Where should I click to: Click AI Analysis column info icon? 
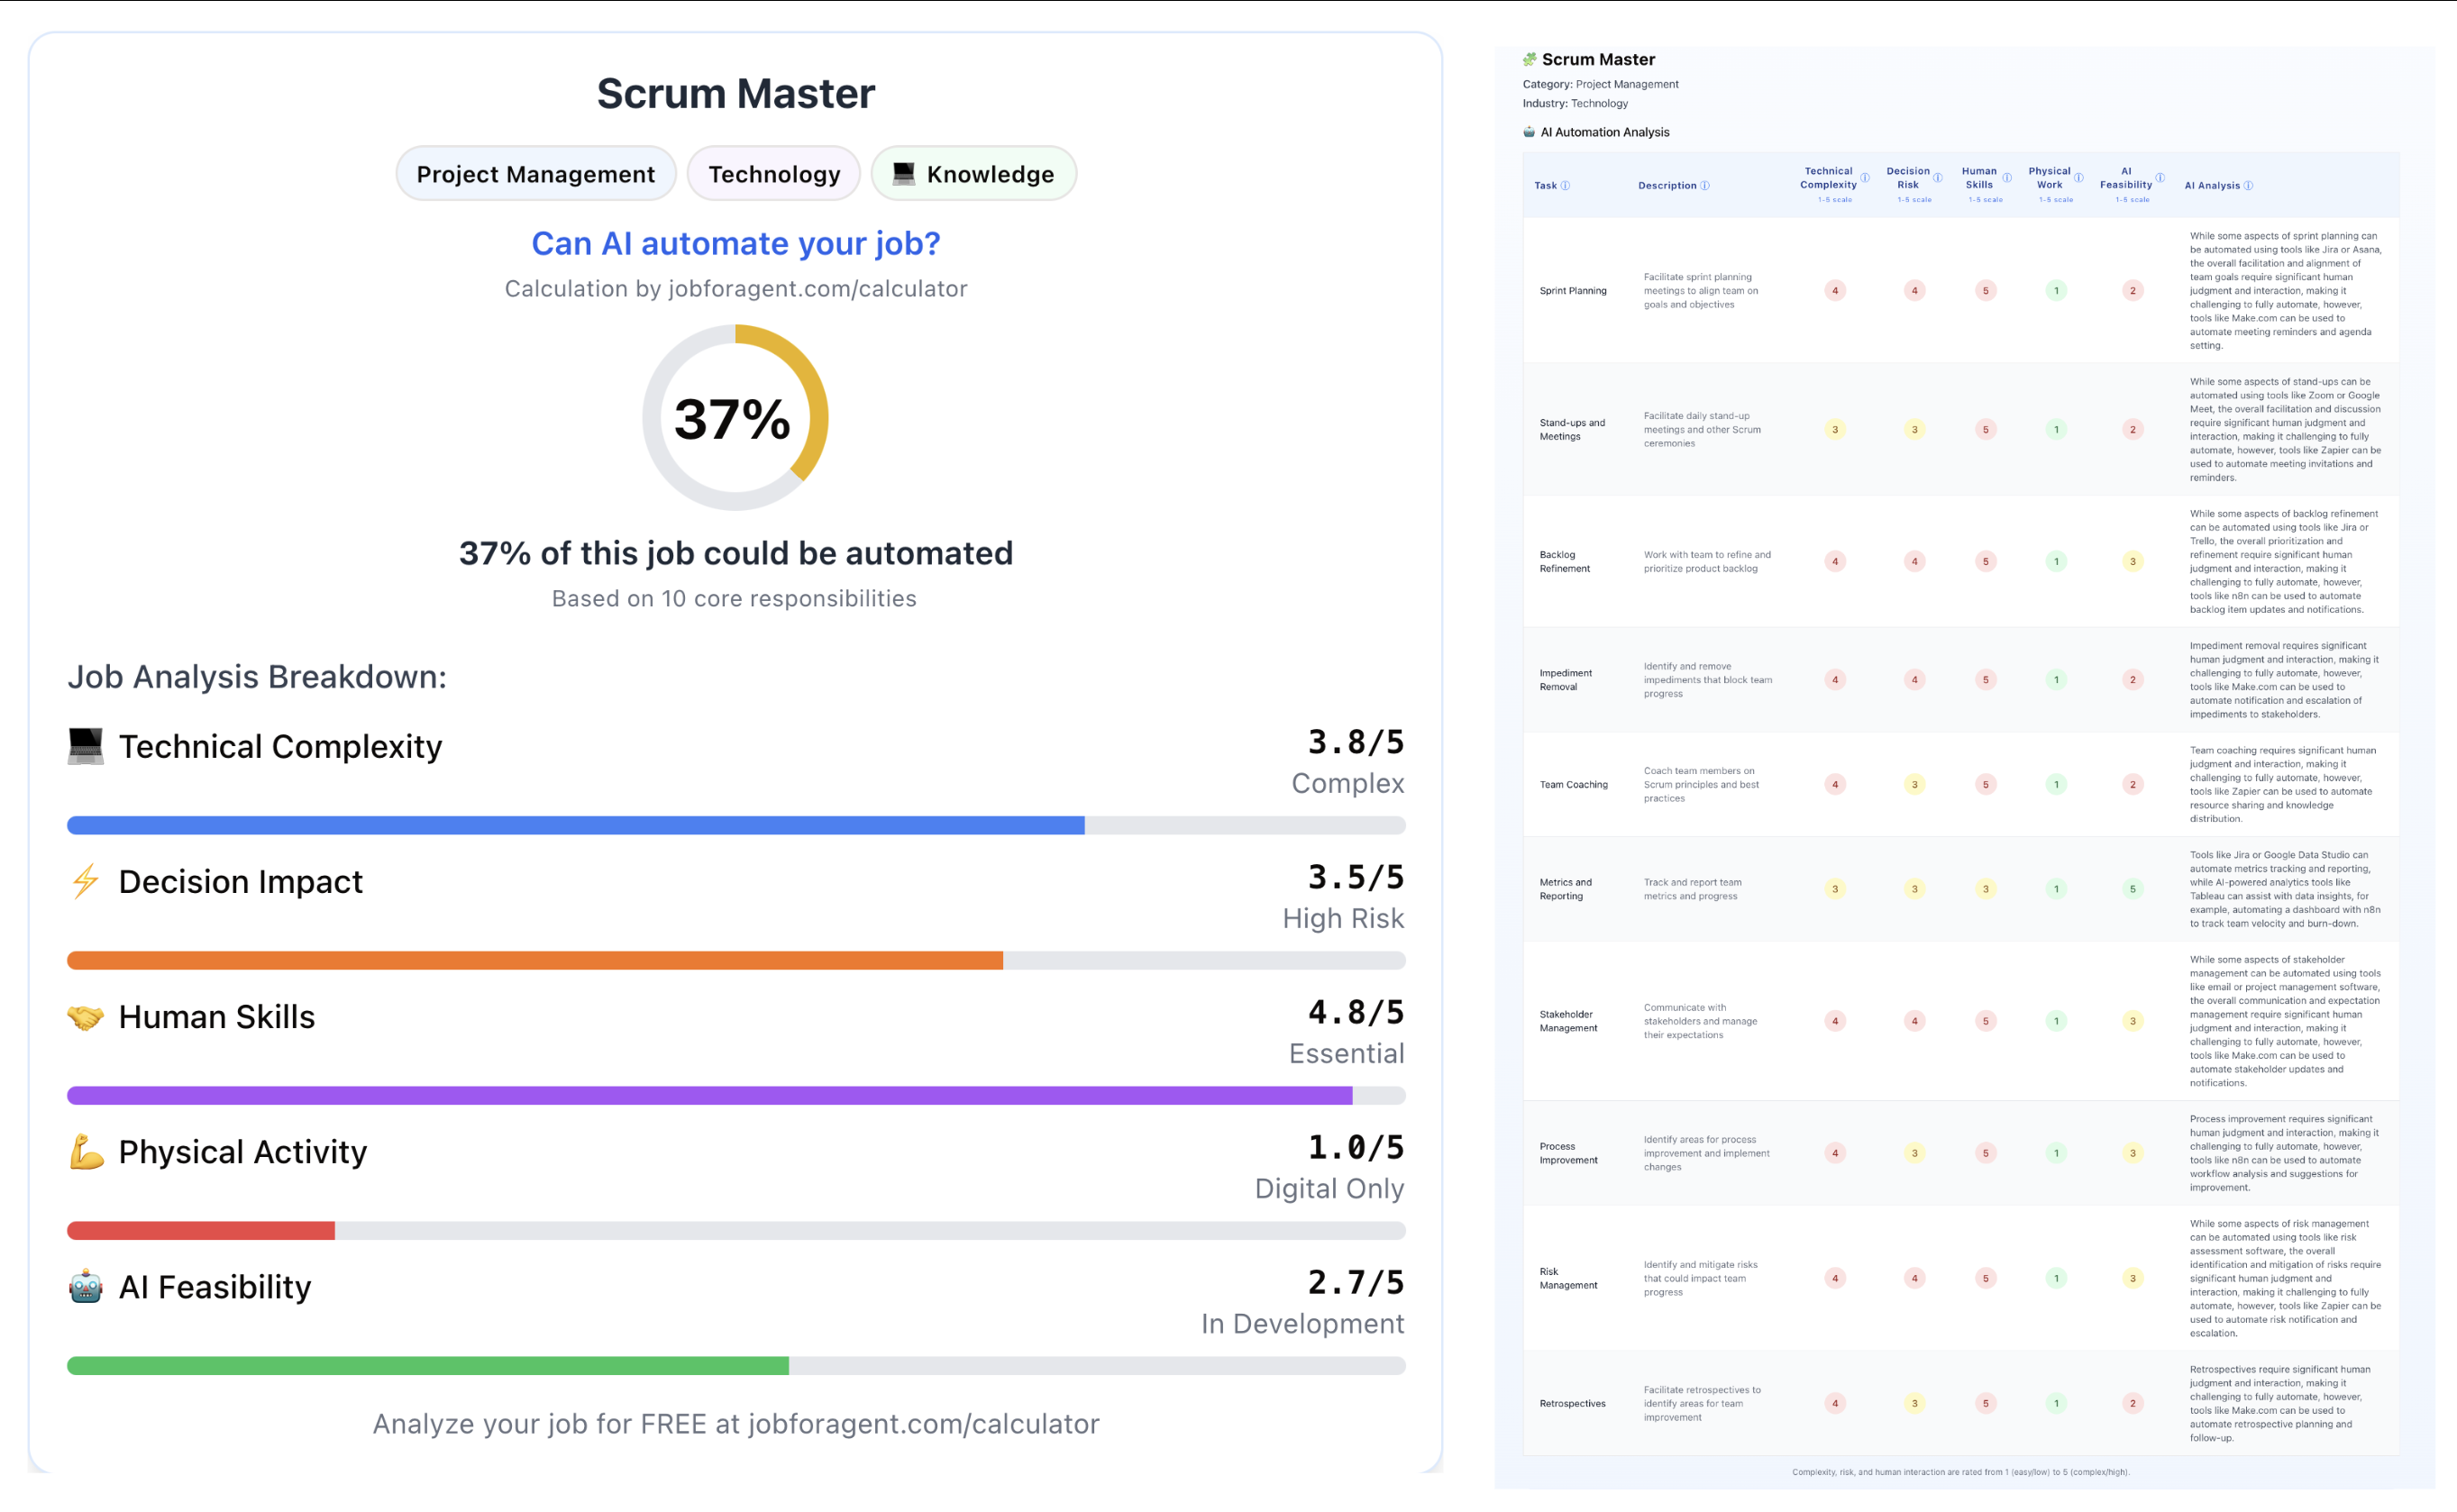coord(2248,185)
